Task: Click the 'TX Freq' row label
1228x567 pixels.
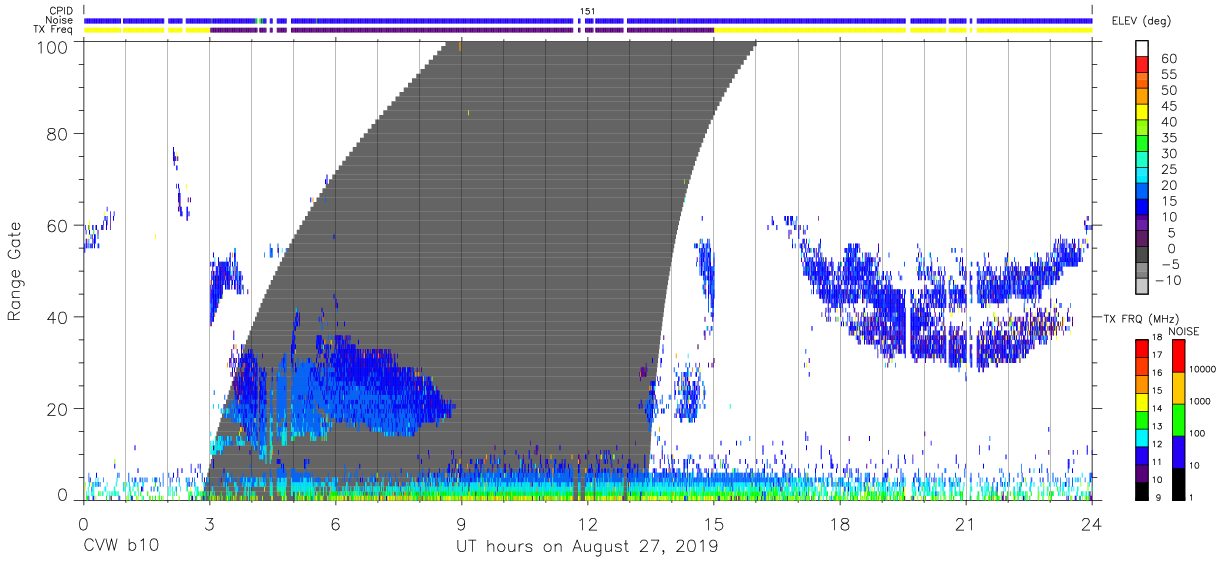Action: point(54,29)
